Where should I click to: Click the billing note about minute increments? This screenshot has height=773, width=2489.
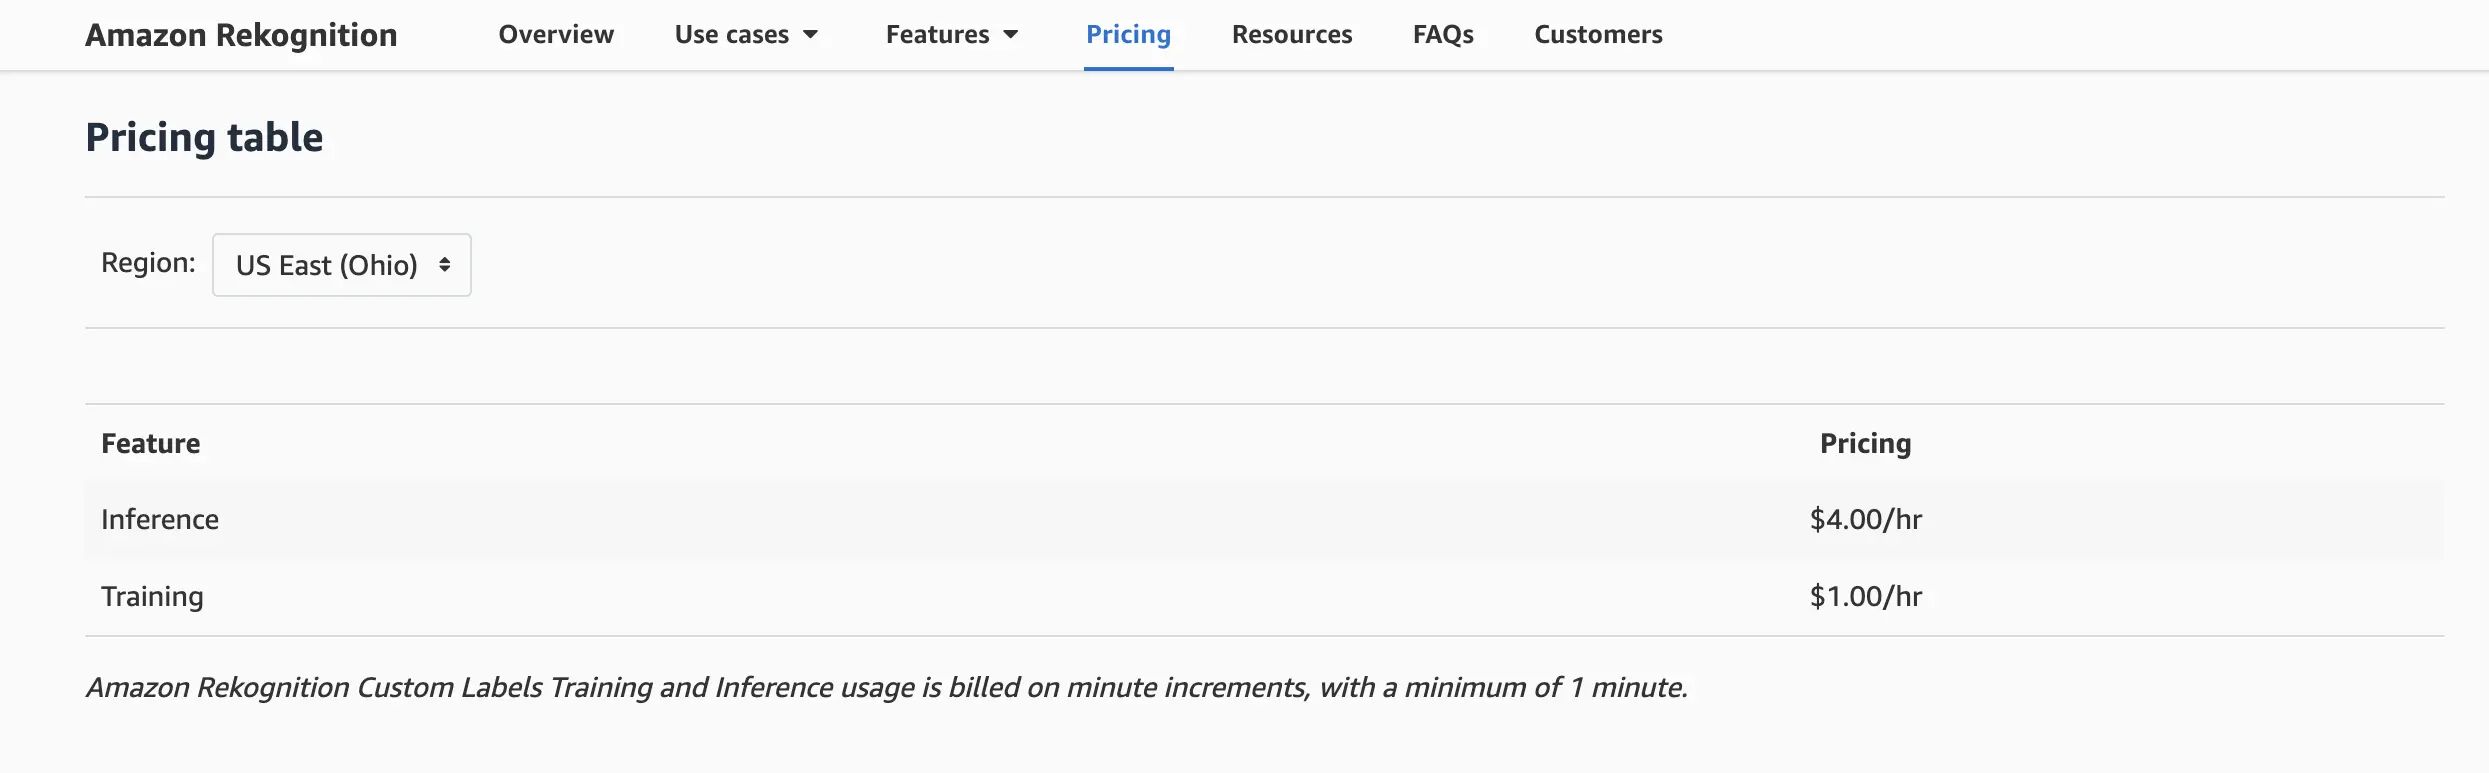click(x=887, y=687)
